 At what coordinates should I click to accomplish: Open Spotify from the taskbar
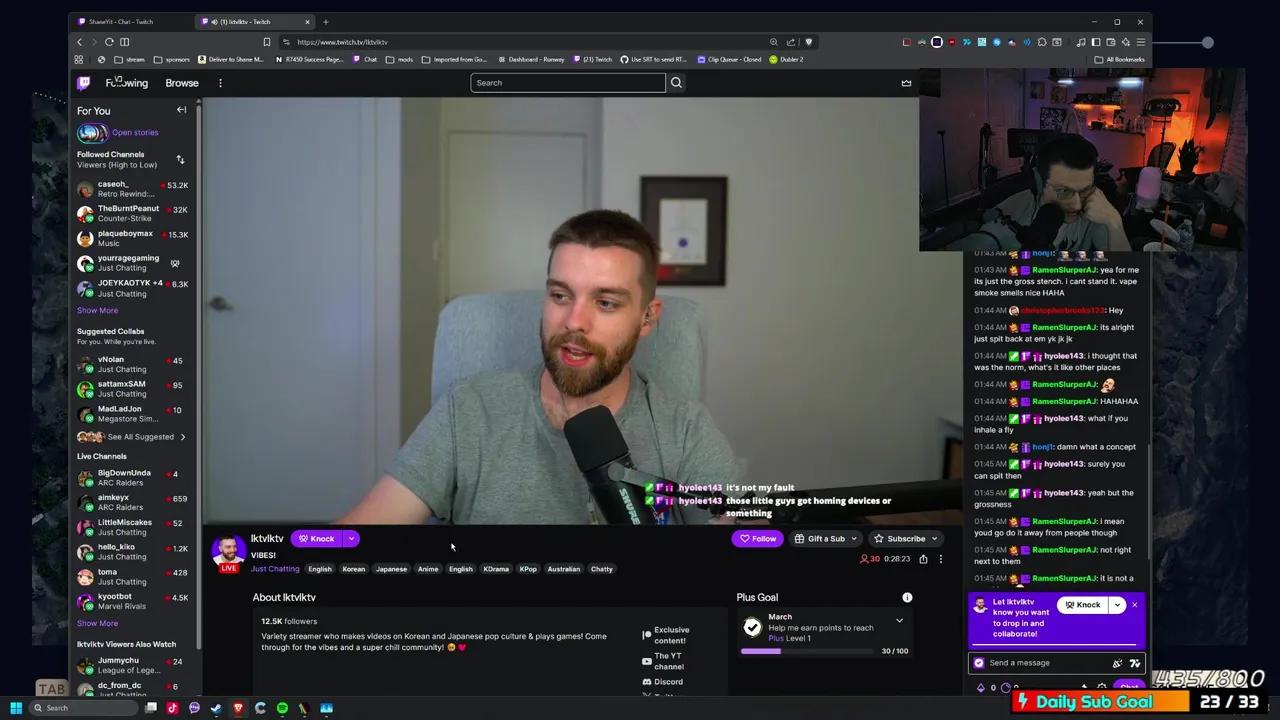tap(282, 708)
